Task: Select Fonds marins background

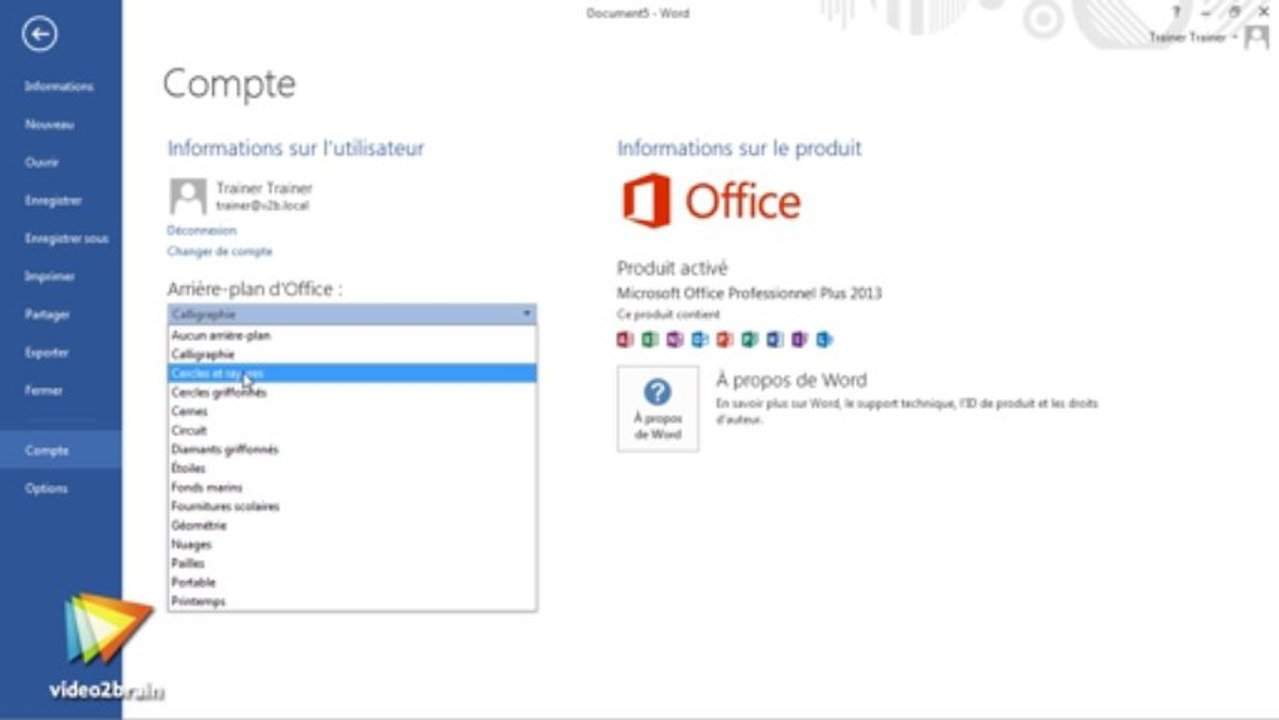Action: tap(352, 487)
